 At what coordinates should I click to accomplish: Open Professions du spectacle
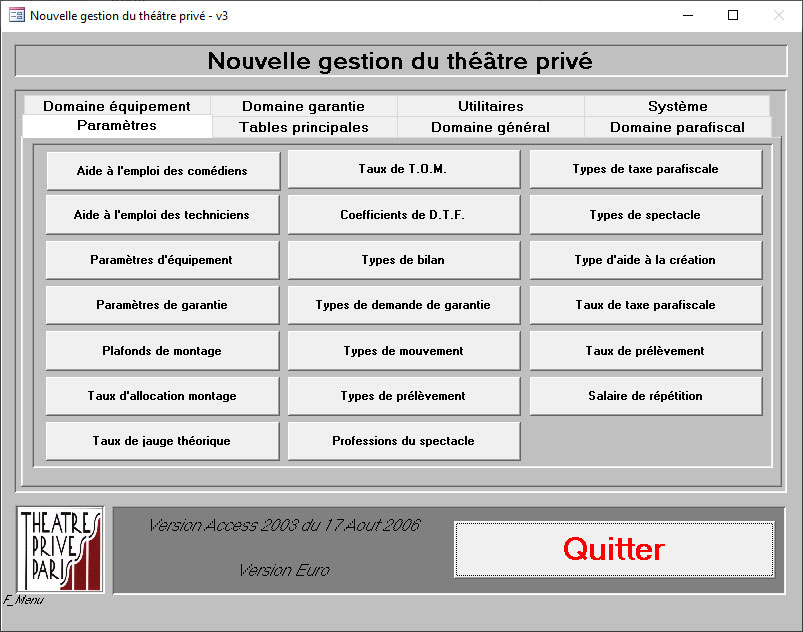[x=404, y=441]
